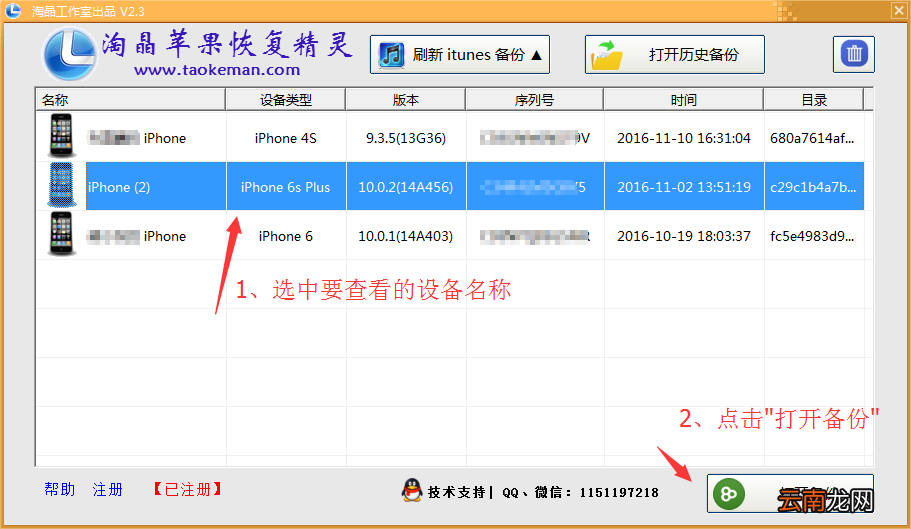911x529 pixels.
Task: Click time "2016-10-19 18:03:37" cell
Action: 684,236
